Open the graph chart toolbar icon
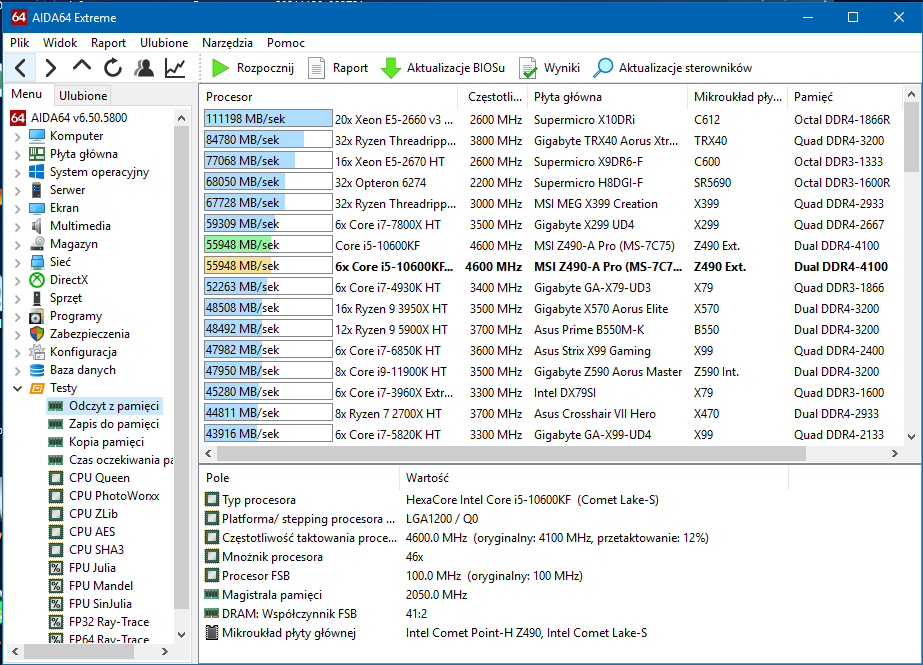 (x=175, y=68)
